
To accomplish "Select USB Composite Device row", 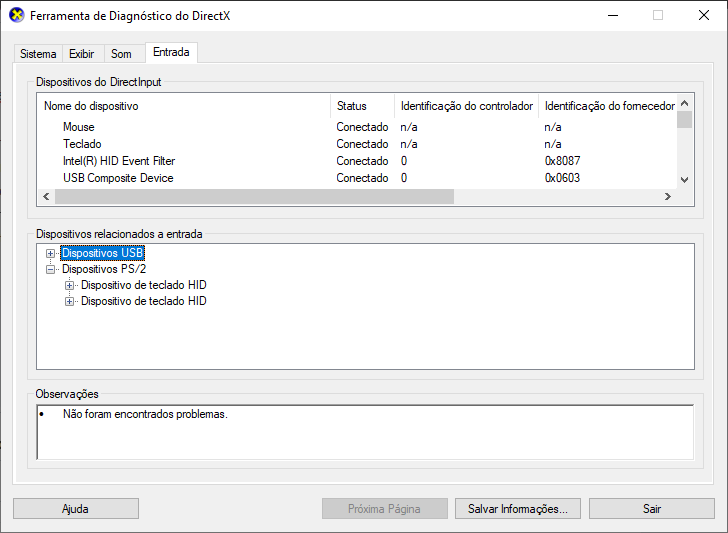I will point(357,178).
